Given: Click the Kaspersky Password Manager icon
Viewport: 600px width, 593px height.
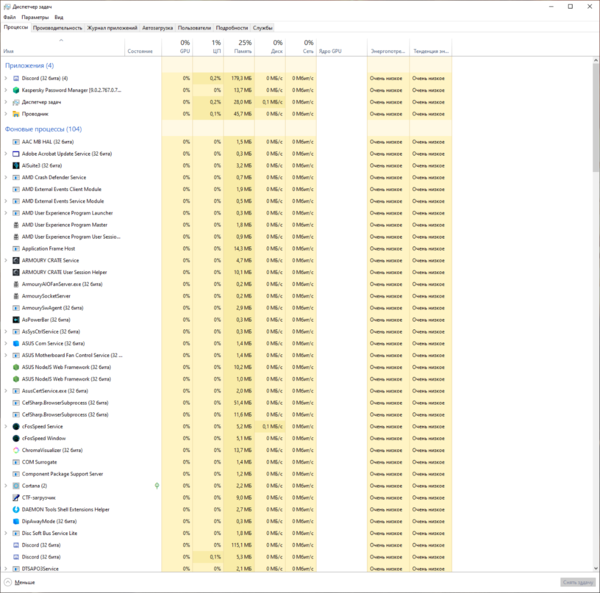Looking at the screenshot, I should coord(16,90).
